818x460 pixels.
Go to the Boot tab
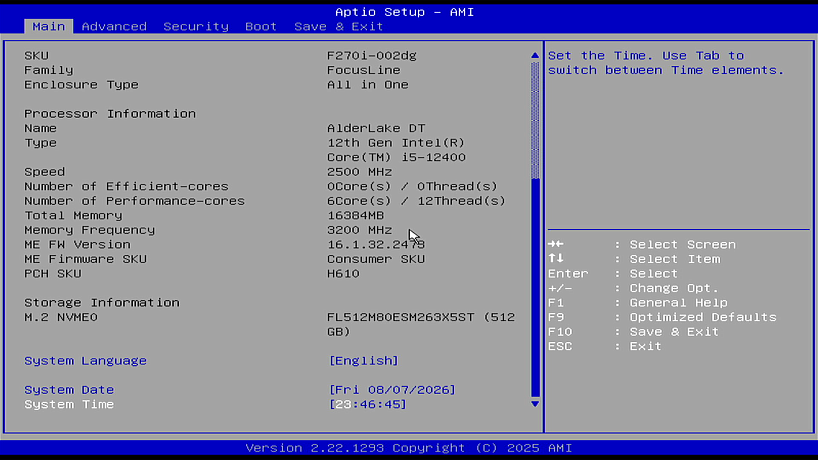[x=261, y=27]
